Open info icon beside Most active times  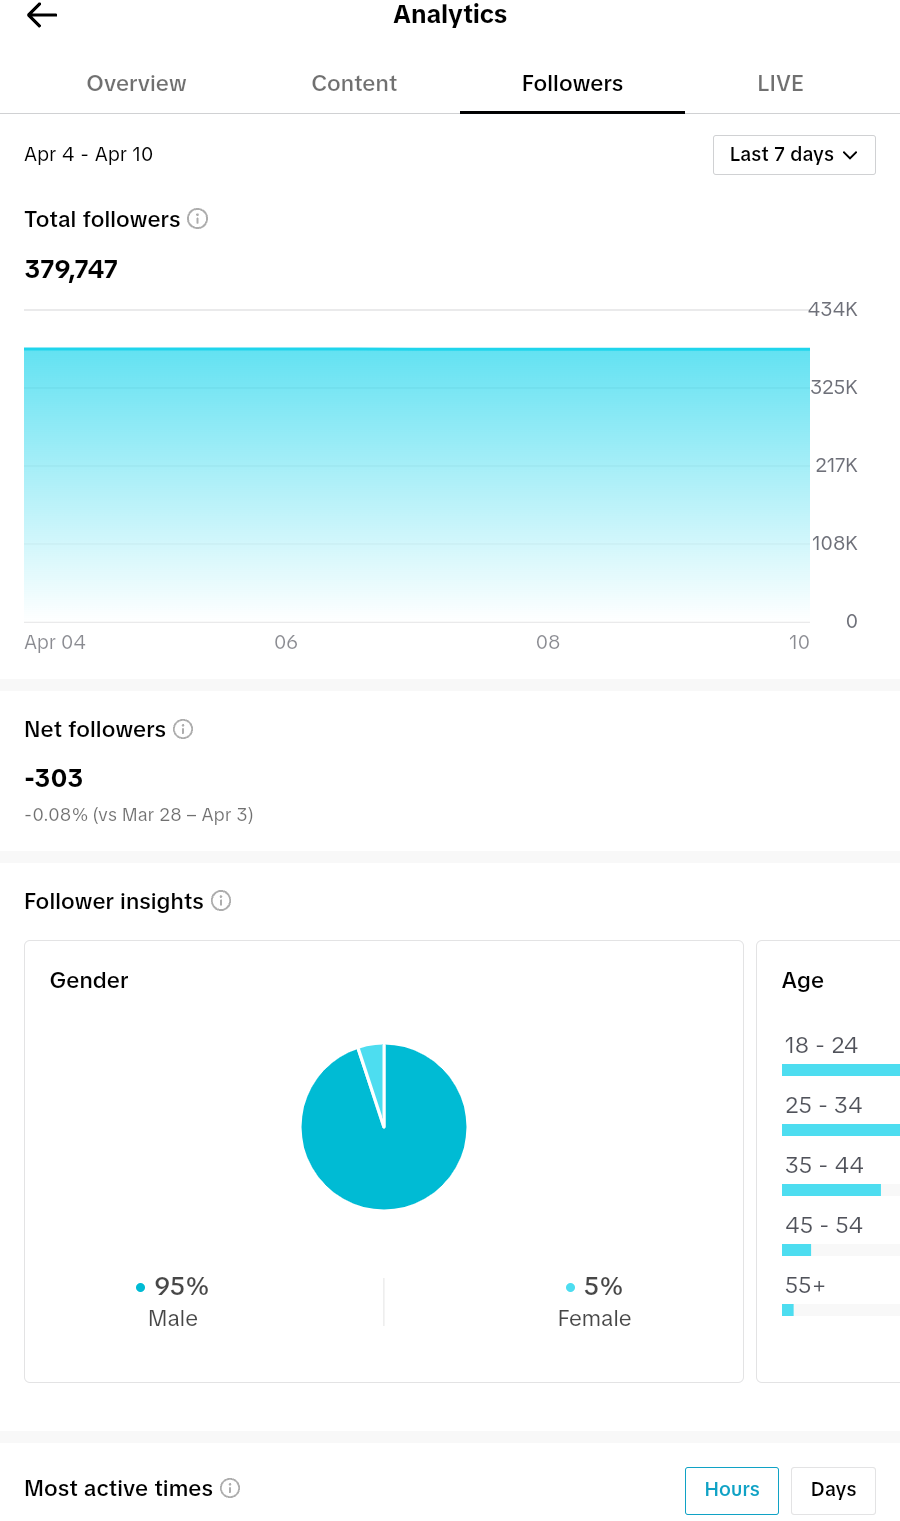pos(230,1488)
